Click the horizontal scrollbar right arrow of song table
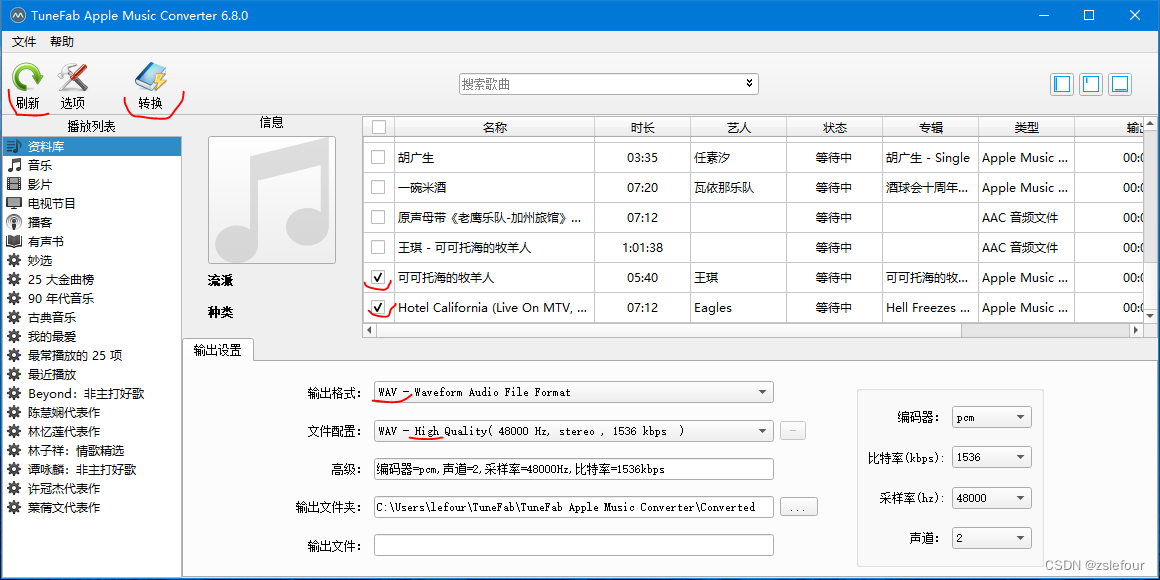 coord(1136,331)
